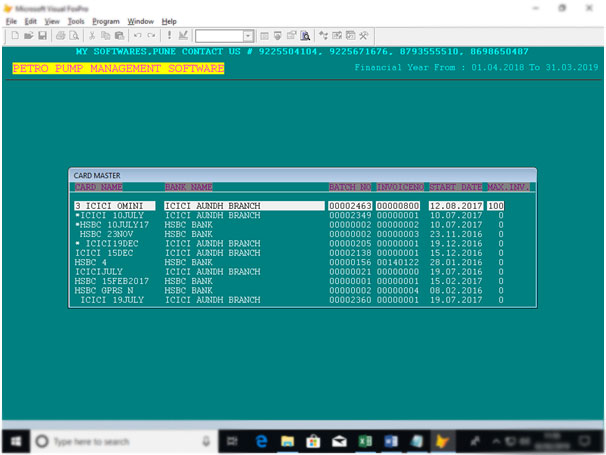This screenshot has height=455, width=606.
Task: Click the START DATE column header
Action: pos(456,187)
